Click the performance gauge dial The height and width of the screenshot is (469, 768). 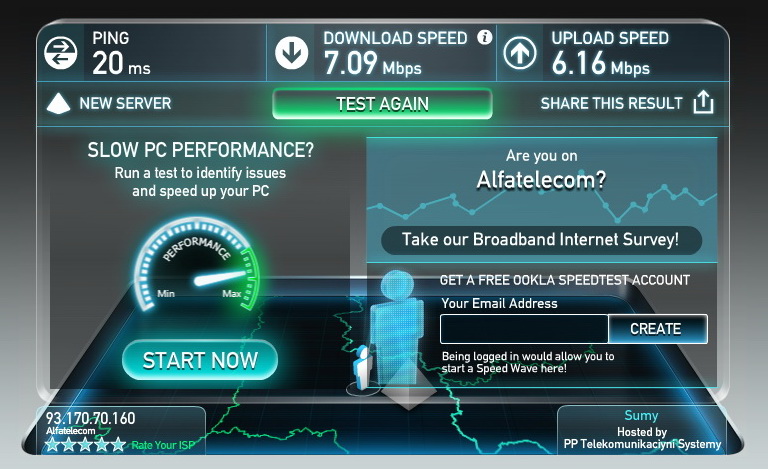point(197,265)
